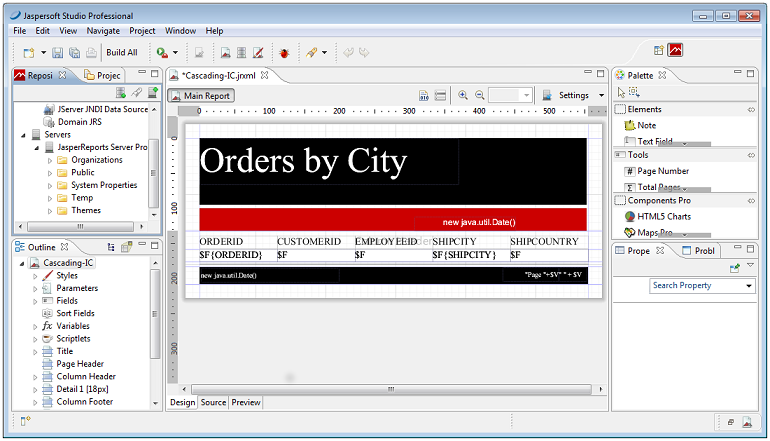Select the red band with new java.util.Date()

(393, 220)
